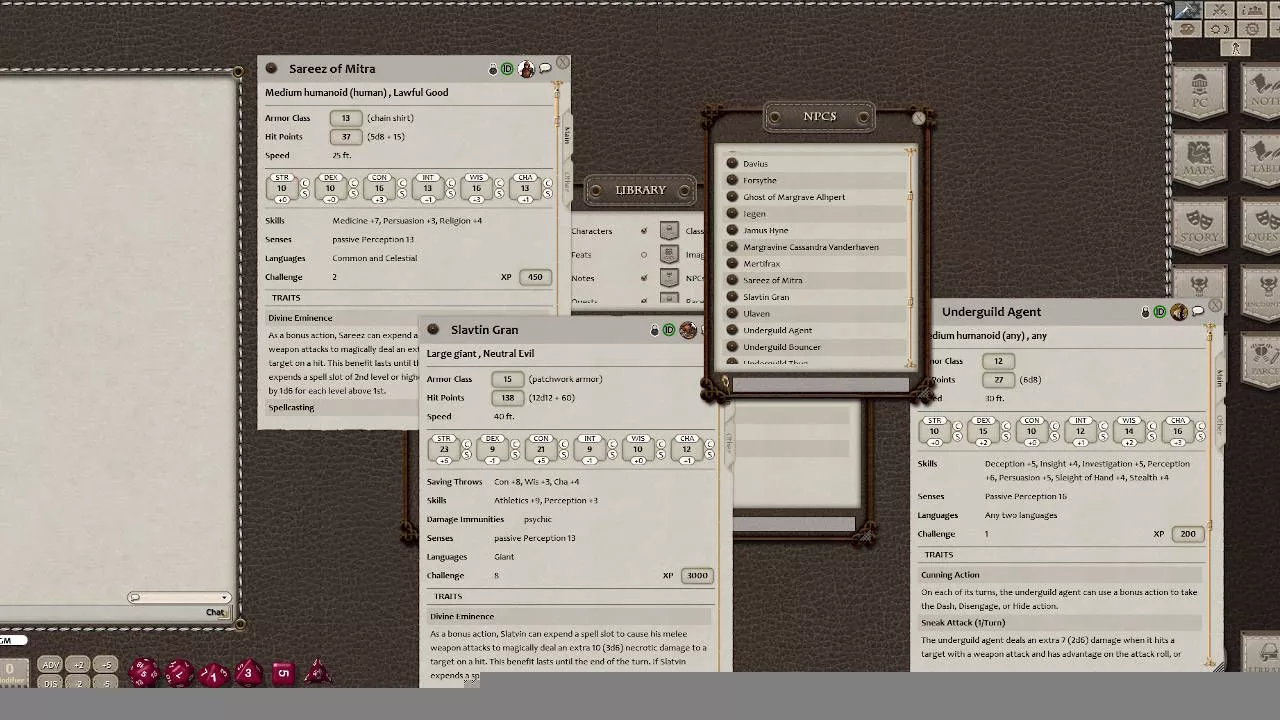Click the NPCs list scrollbar
The width and height of the screenshot is (1280, 720).
coord(910,258)
